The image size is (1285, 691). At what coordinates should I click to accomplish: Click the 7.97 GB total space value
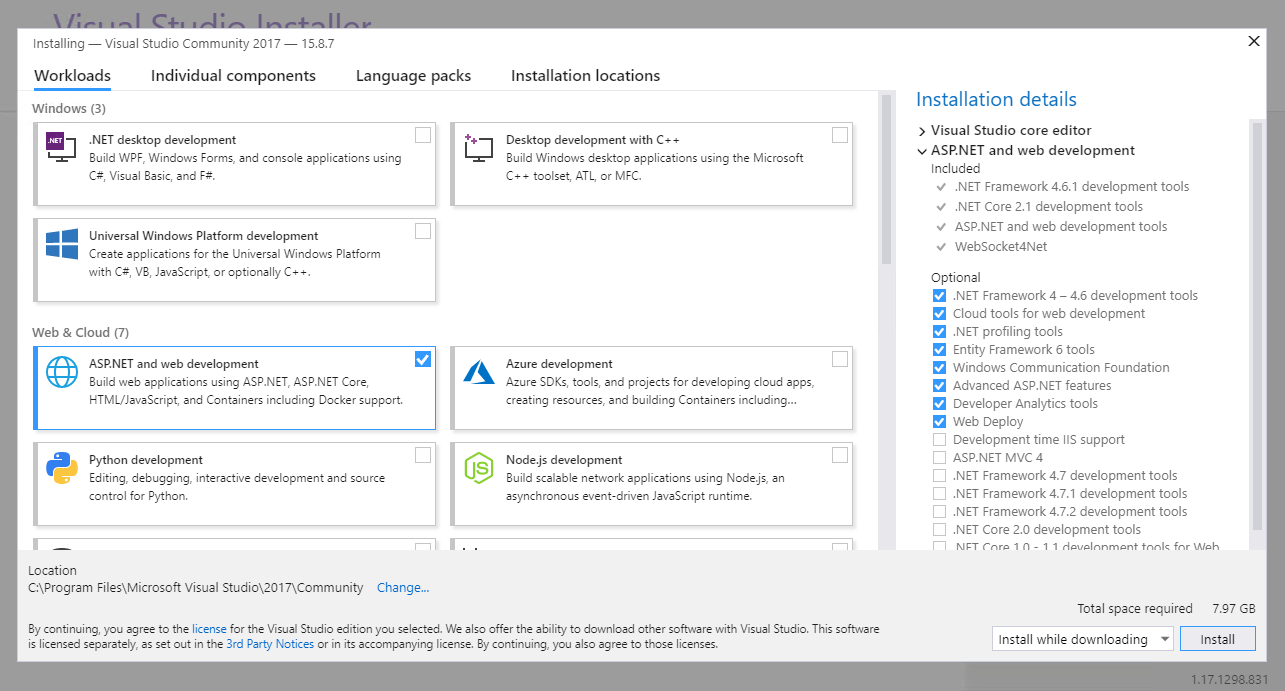[1233, 609]
